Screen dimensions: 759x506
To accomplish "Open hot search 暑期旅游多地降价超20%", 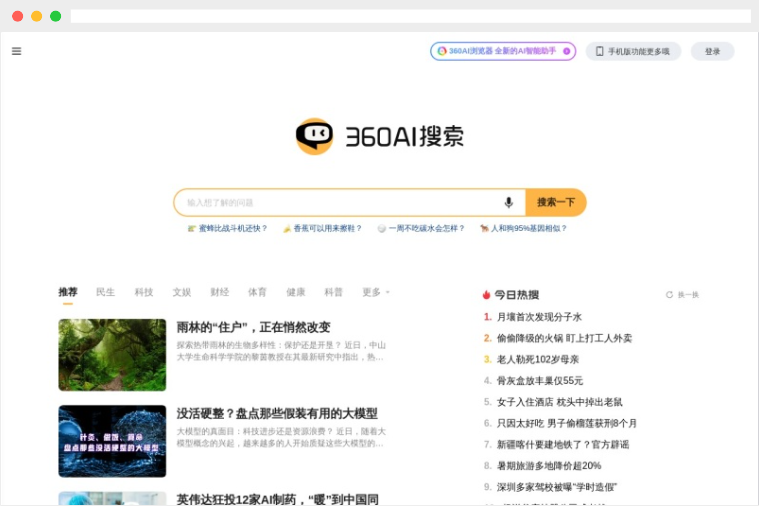I will 549,466.
